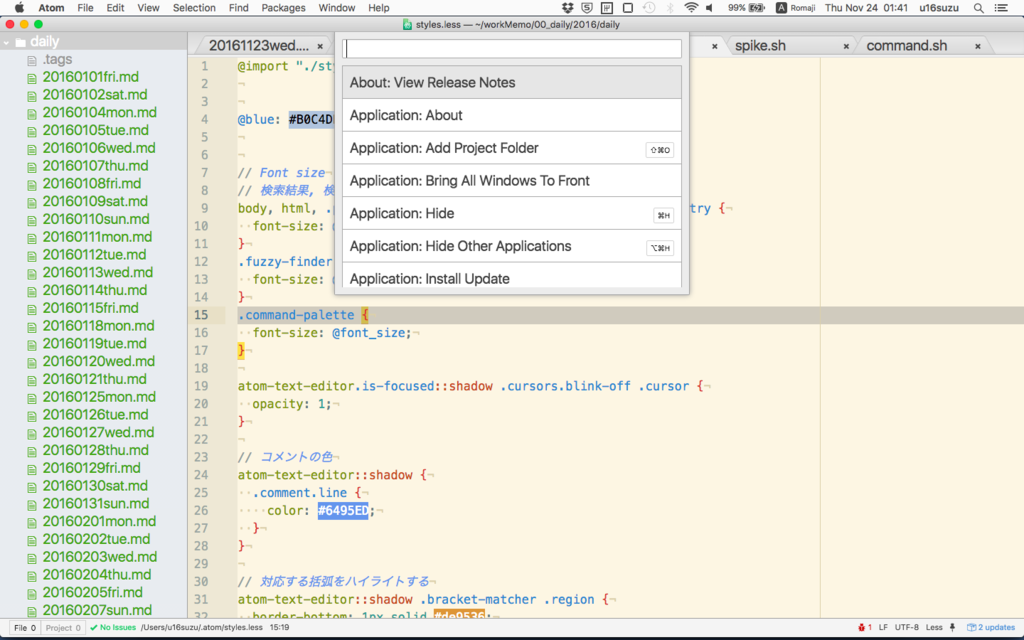This screenshot has width=1024, height=640.
Task: Click file icon beside 20160101fri.md
Action: click(x=31, y=78)
